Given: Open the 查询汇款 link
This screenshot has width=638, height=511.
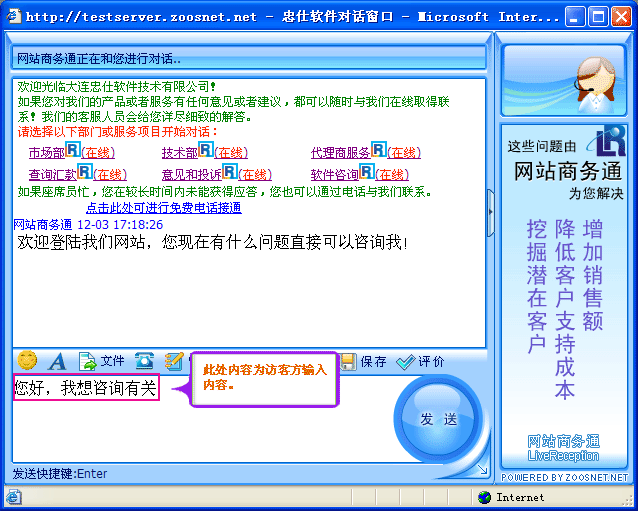Looking at the screenshot, I should pyautogui.click(x=53, y=175).
